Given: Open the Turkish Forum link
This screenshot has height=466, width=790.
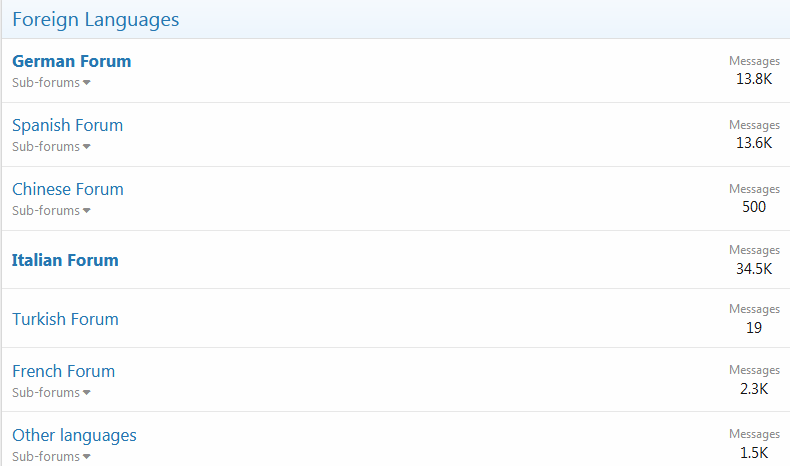Looking at the screenshot, I should 65,319.
